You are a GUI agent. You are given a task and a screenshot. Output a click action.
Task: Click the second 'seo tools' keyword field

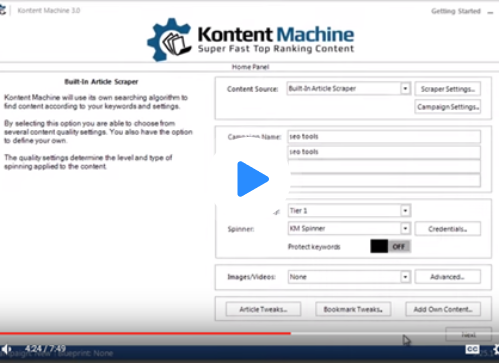(384, 152)
